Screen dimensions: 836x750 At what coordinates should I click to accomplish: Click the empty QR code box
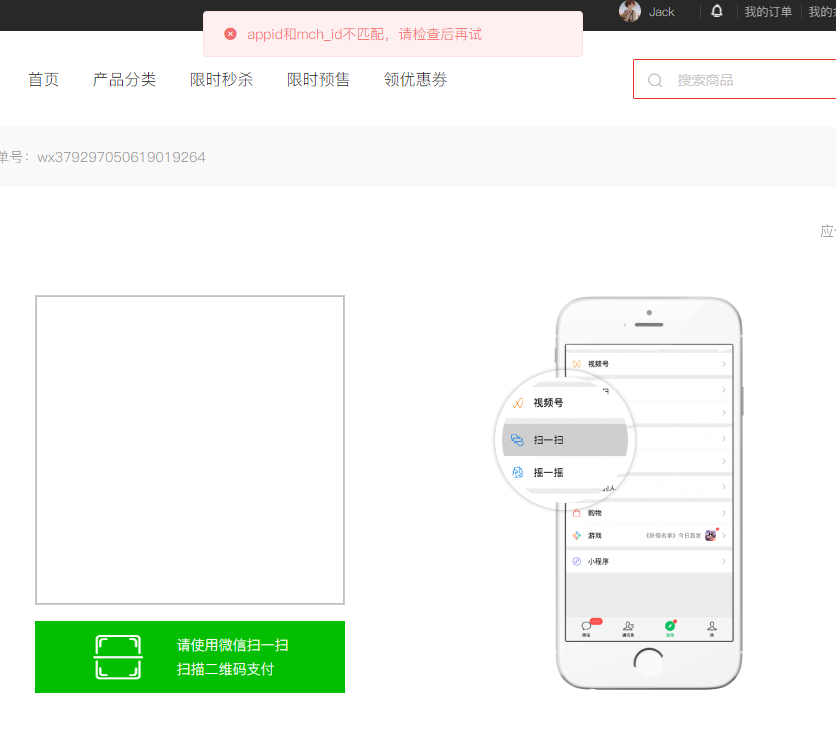click(190, 450)
